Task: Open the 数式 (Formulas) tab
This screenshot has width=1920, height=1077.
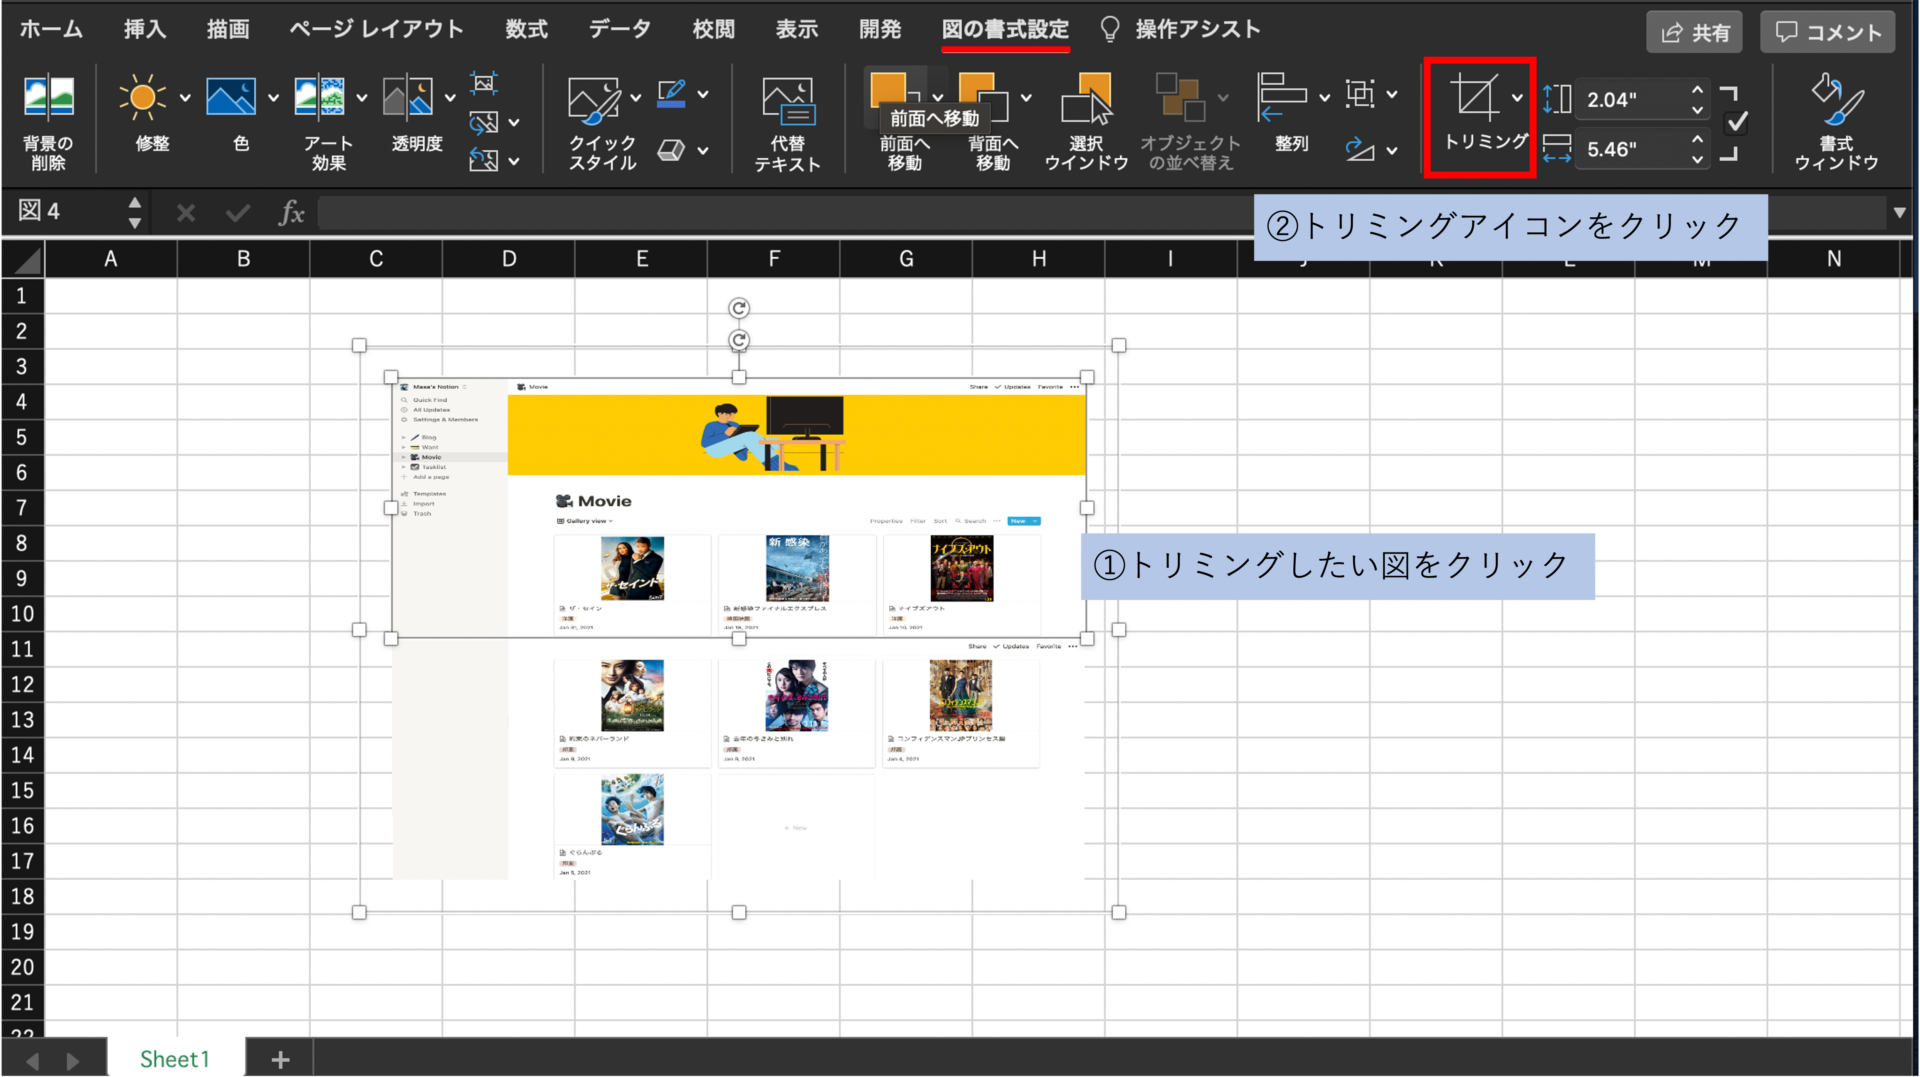Action: 526,29
